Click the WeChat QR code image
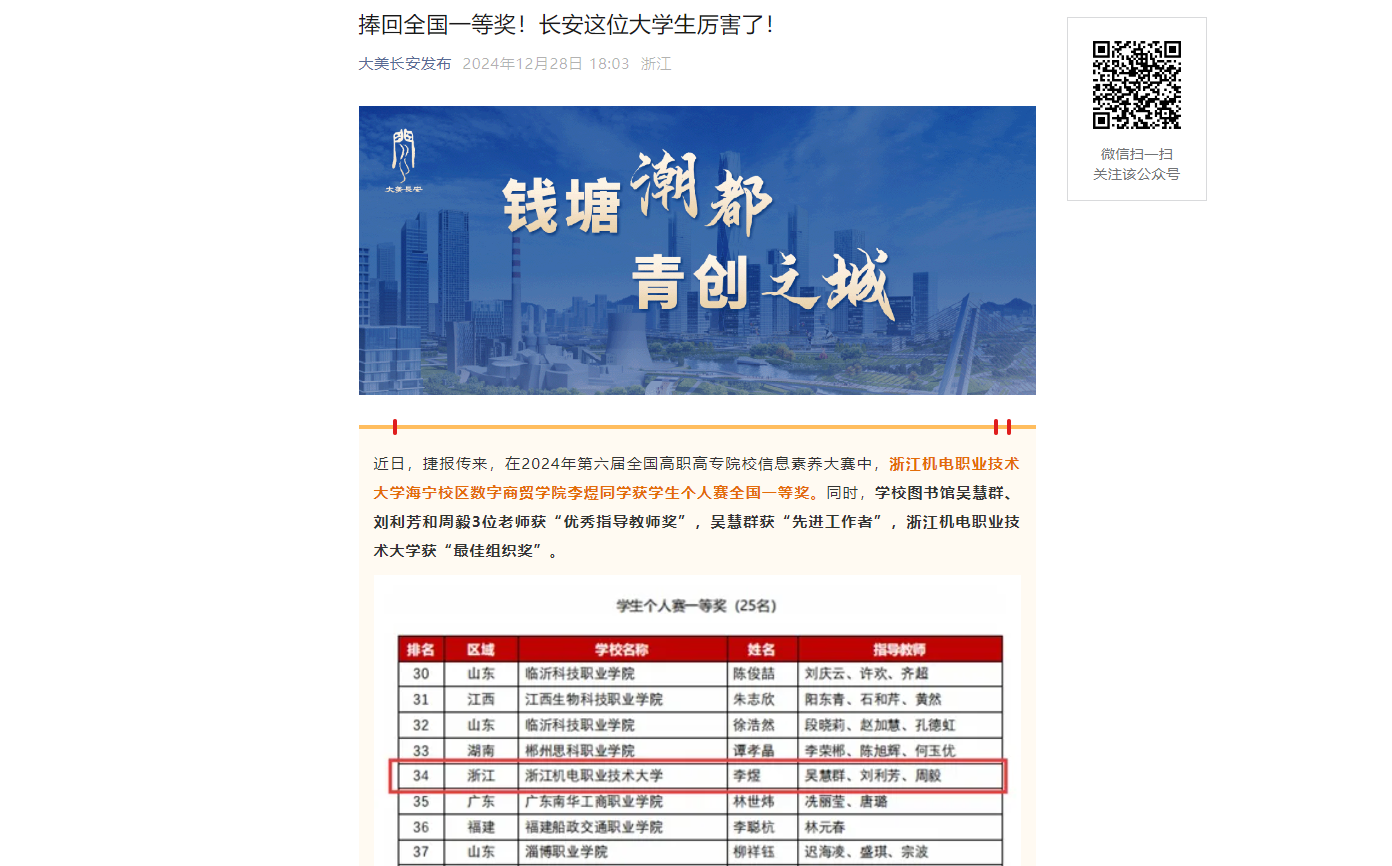Screen dimensions: 1392x866 click(1136, 85)
